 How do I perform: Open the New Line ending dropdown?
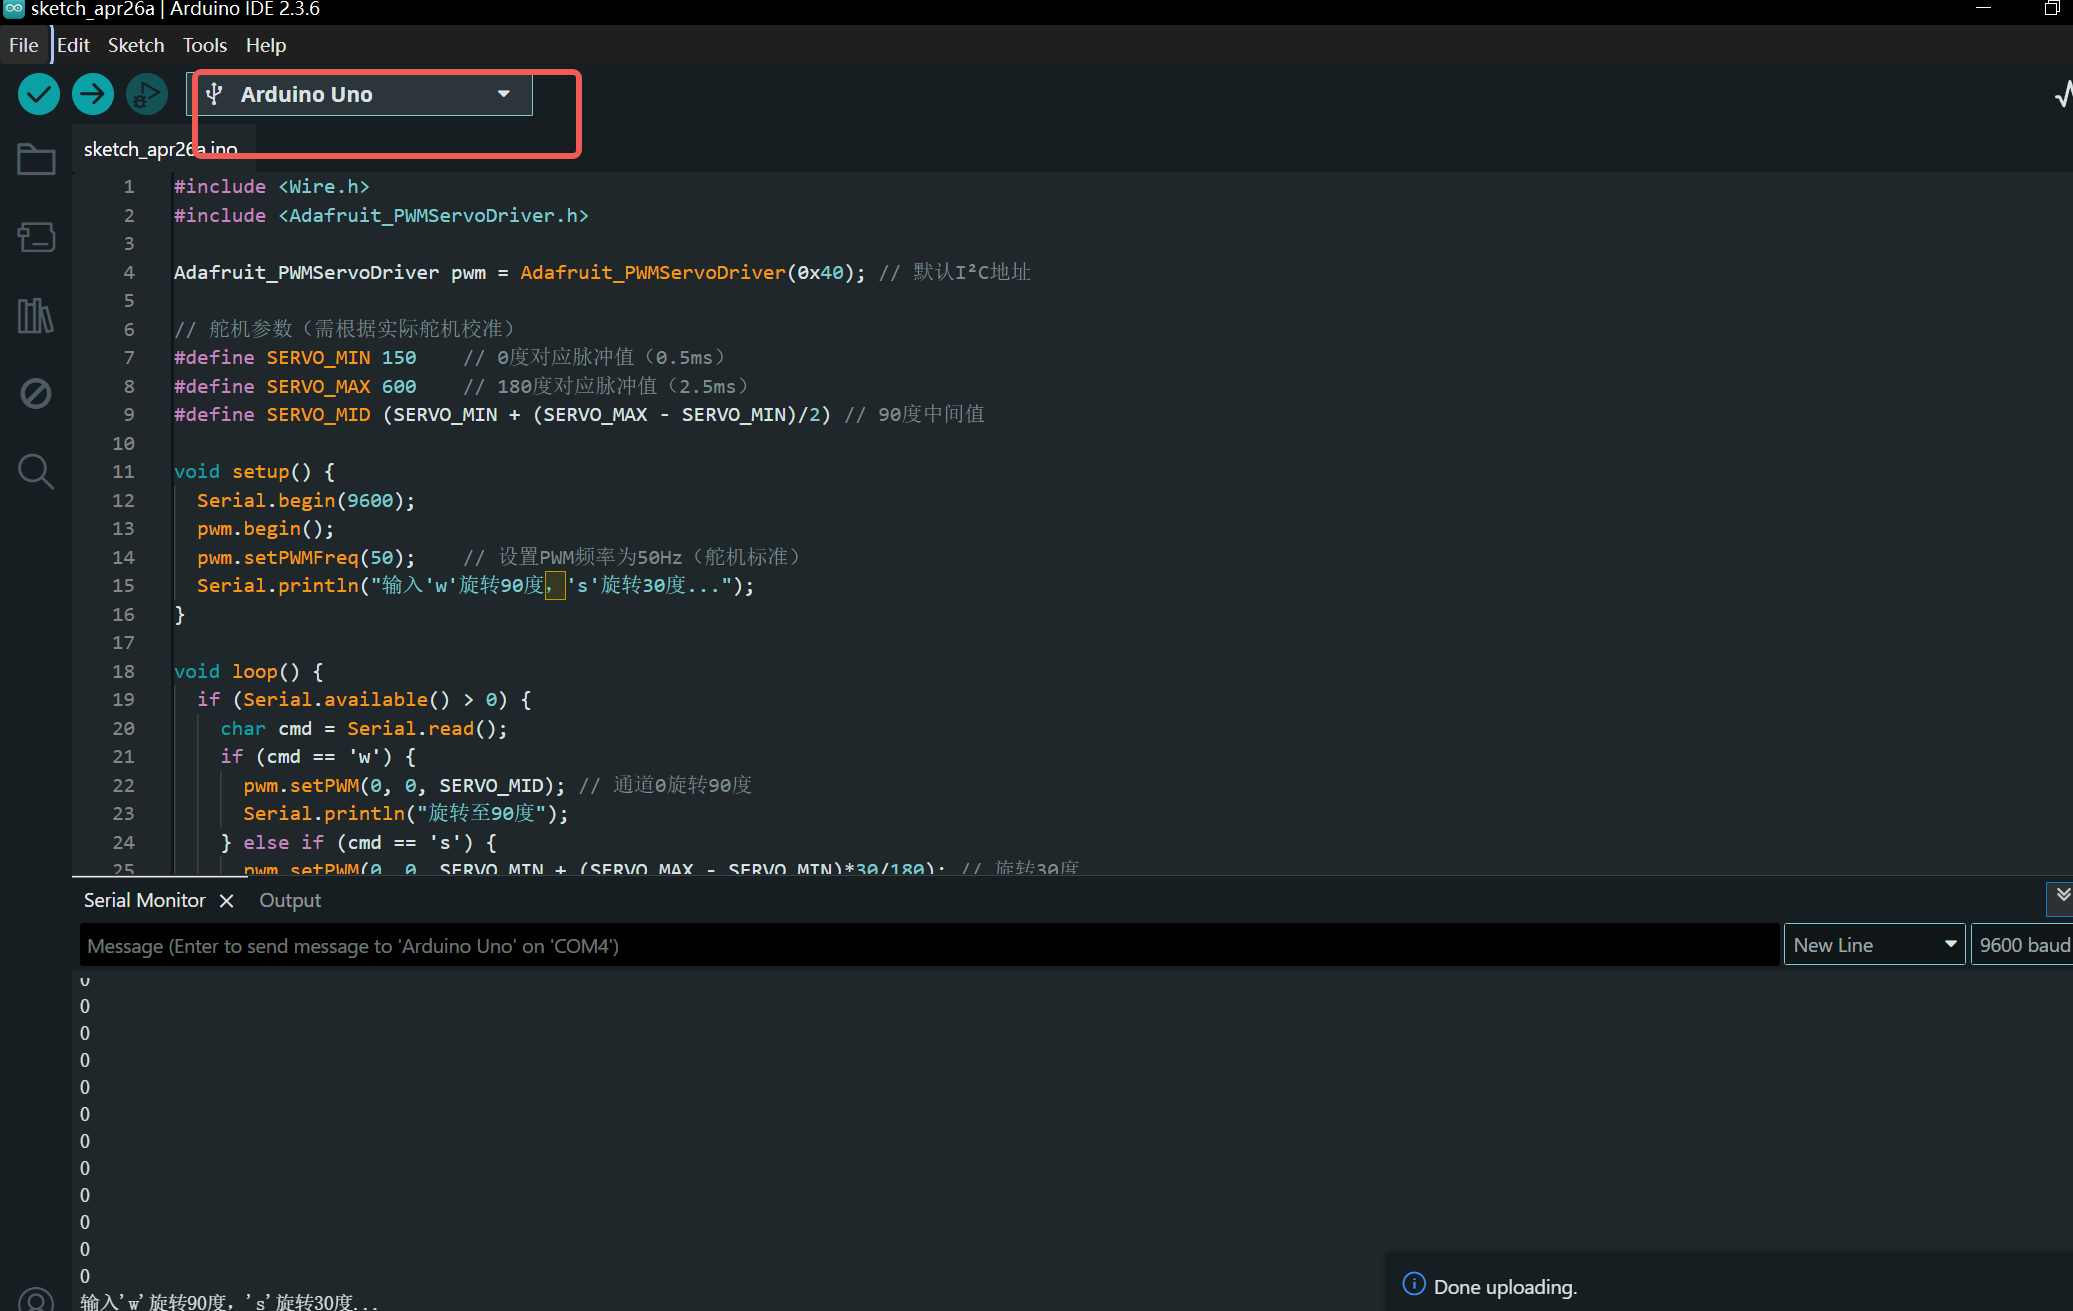coord(1873,945)
